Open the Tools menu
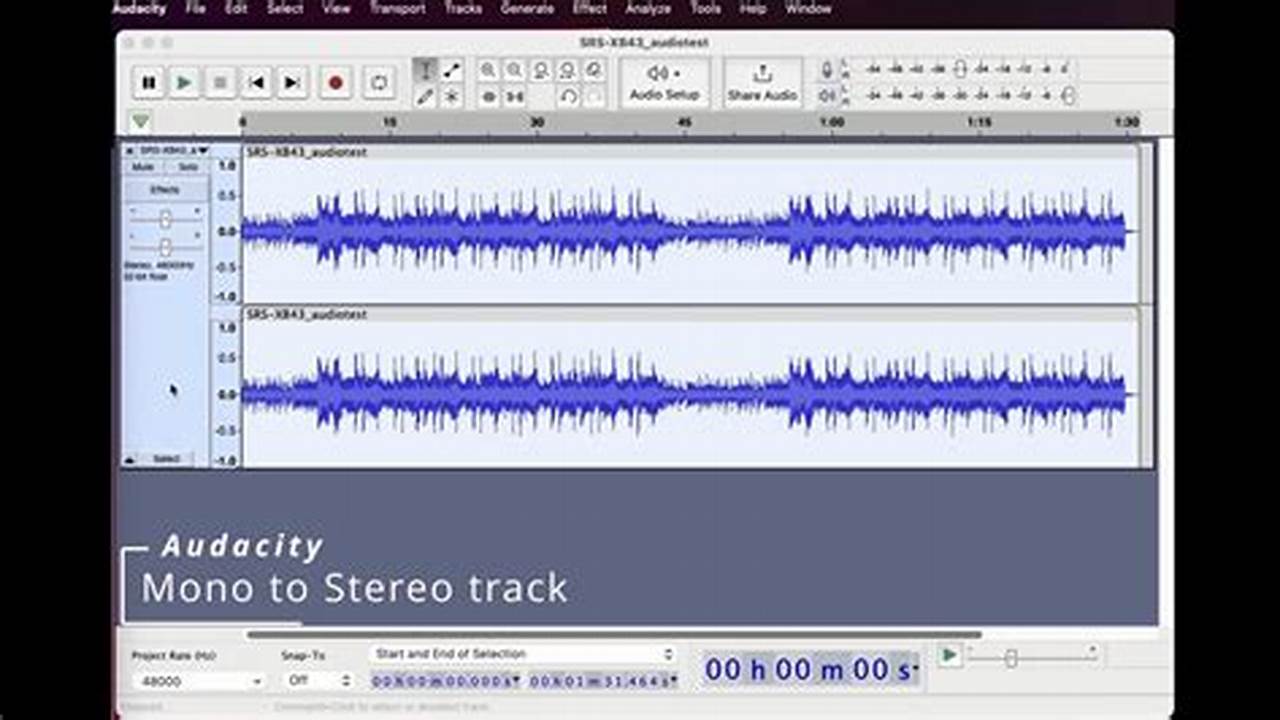Image resolution: width=1280 pixels, height=720 pixels. pos(705,8)
